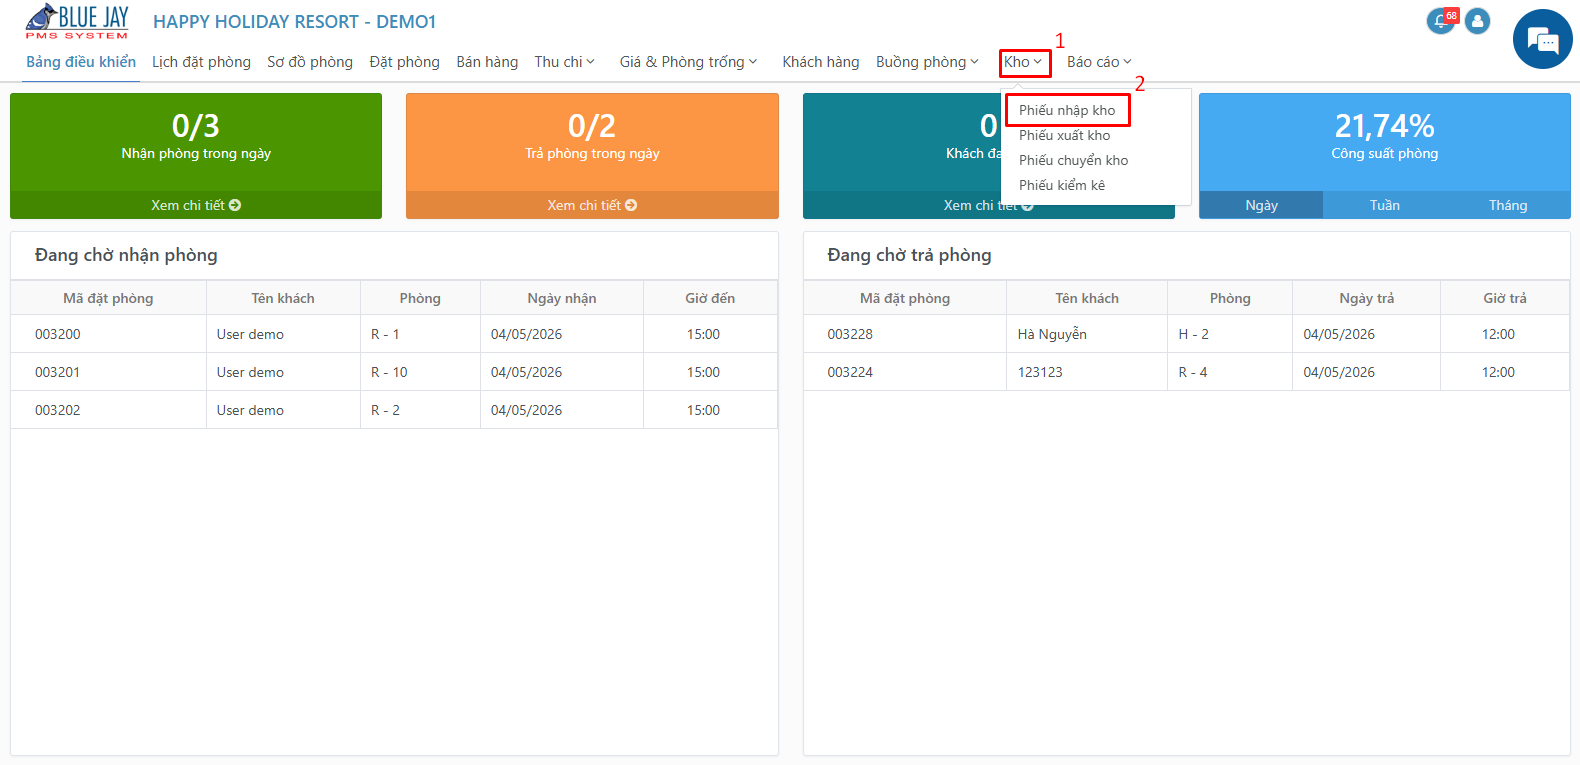Collapse the Kho dropdown menu
Viewport: 1580px width, 765px height.
point(1024,62)
